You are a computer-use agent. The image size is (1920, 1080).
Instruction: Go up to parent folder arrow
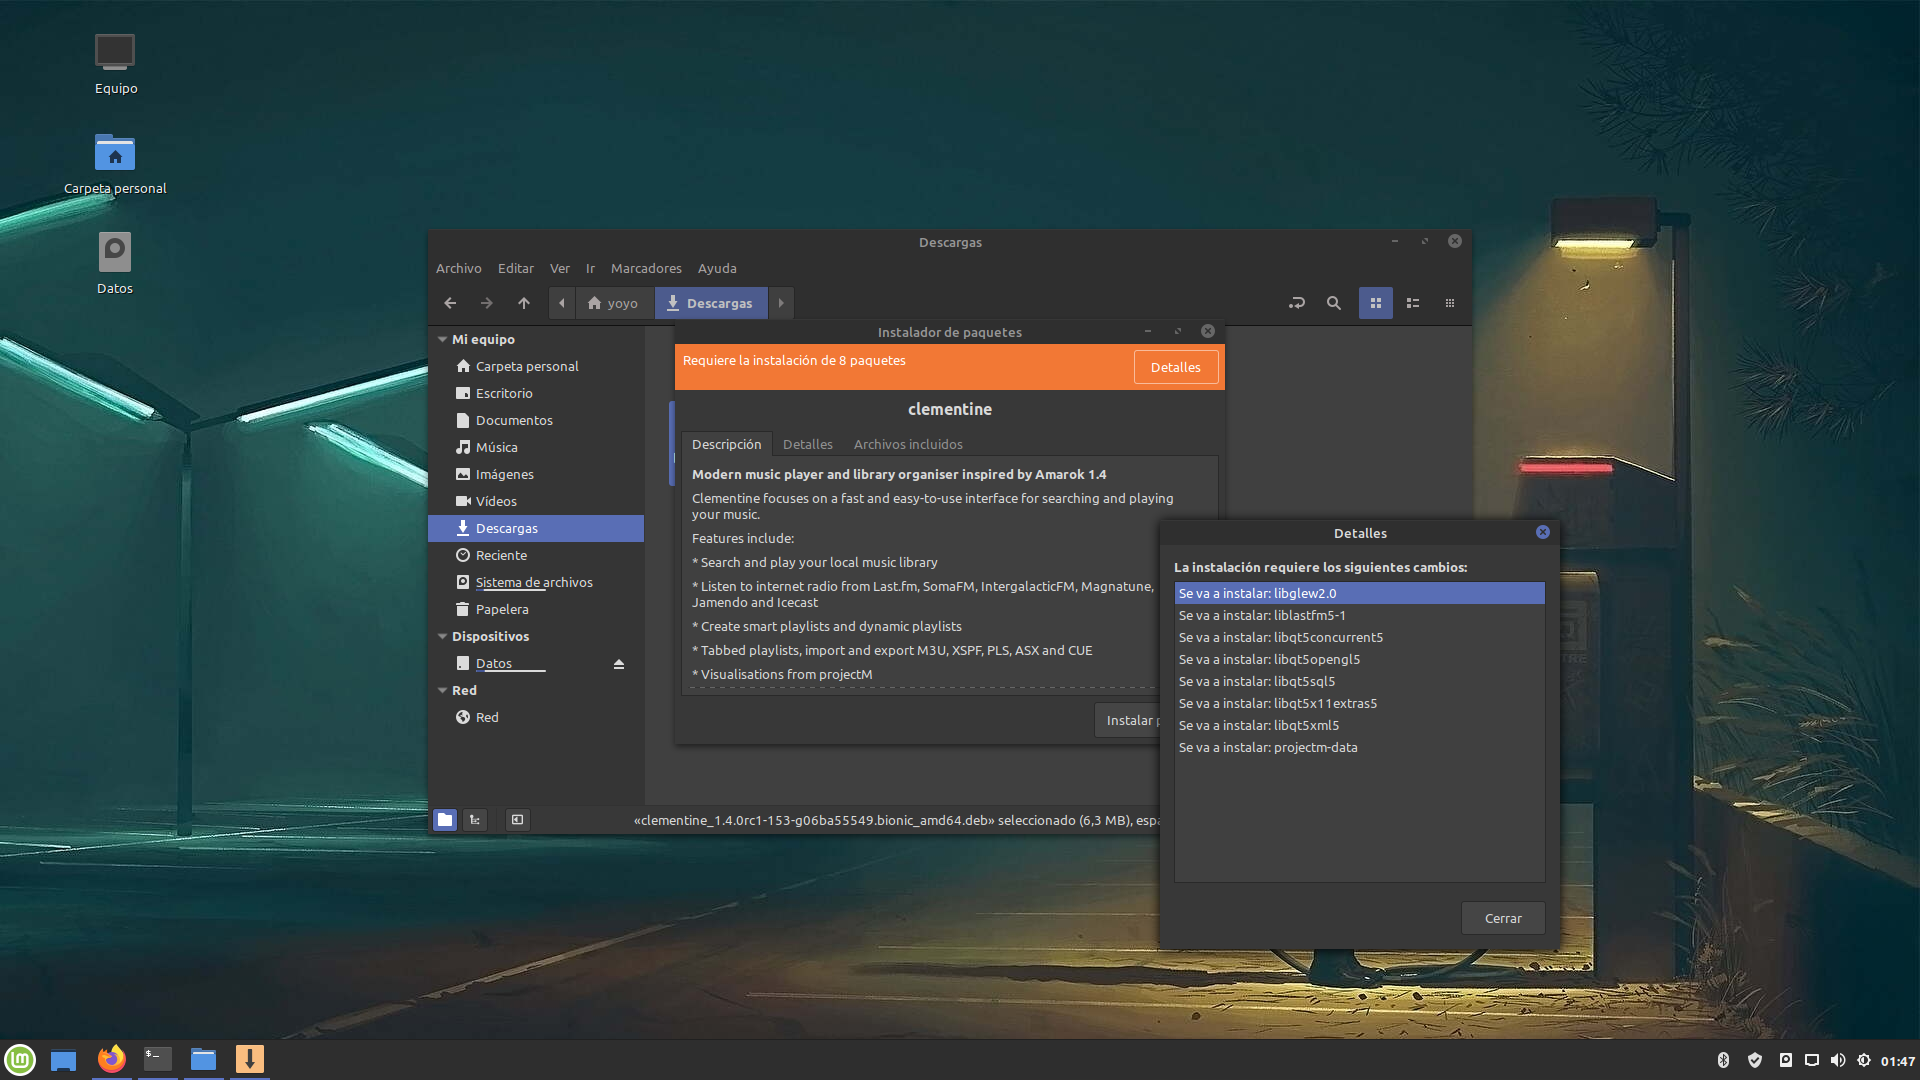click(x=524, y=303)
